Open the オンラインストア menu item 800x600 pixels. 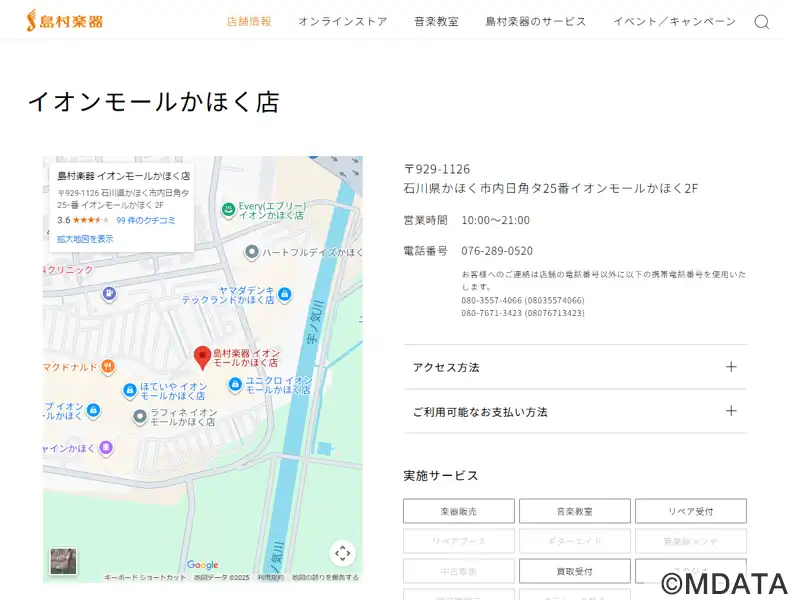pyautogui.click(x=342, y=21)
